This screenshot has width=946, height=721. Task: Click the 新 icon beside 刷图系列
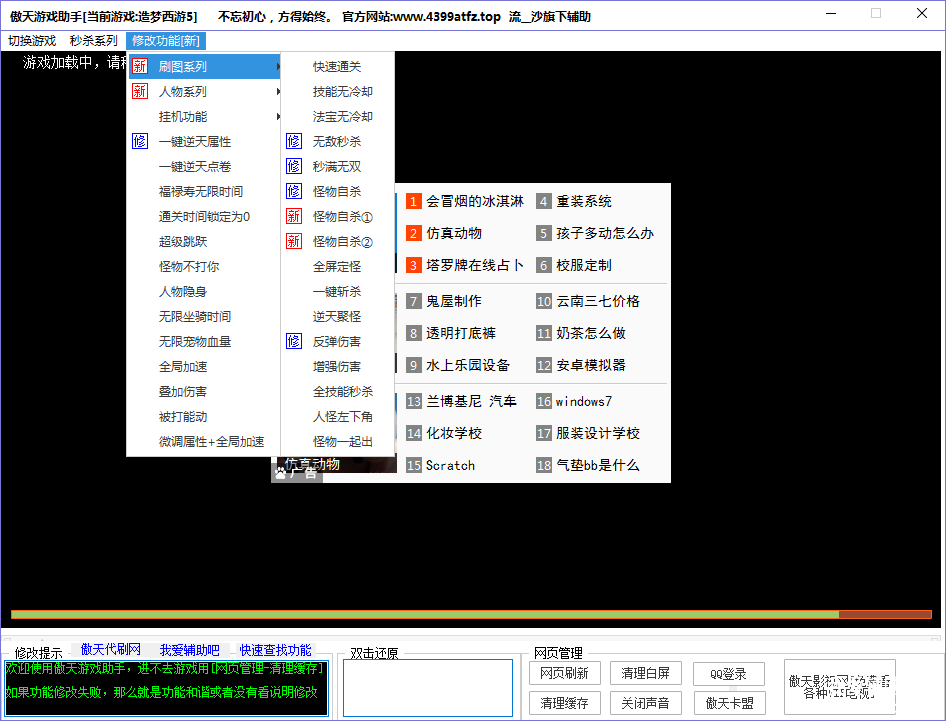[x=140, y=67]
